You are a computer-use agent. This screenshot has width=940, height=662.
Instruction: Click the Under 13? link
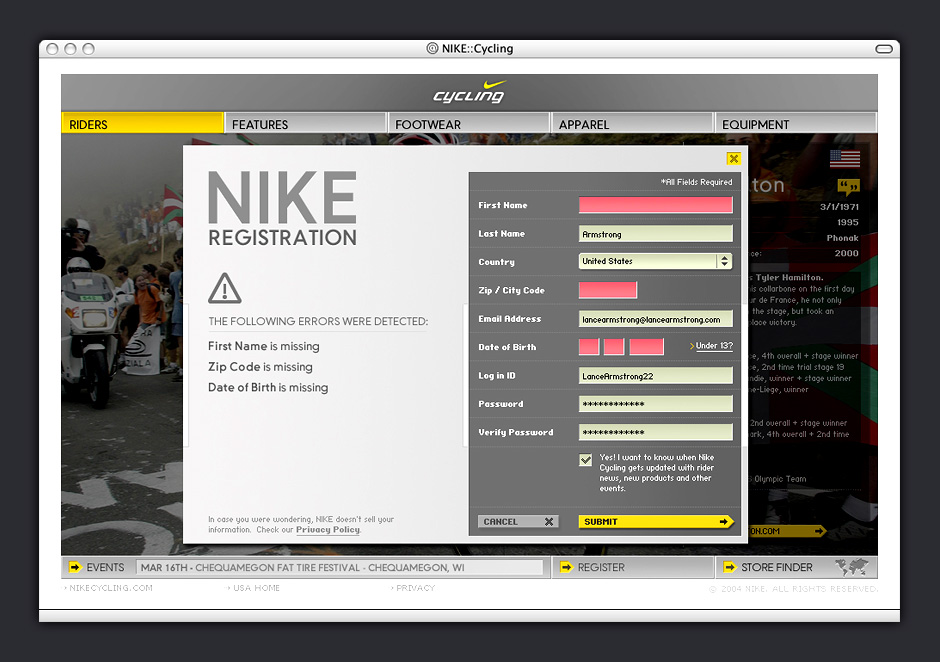click(x=713, y=346)
